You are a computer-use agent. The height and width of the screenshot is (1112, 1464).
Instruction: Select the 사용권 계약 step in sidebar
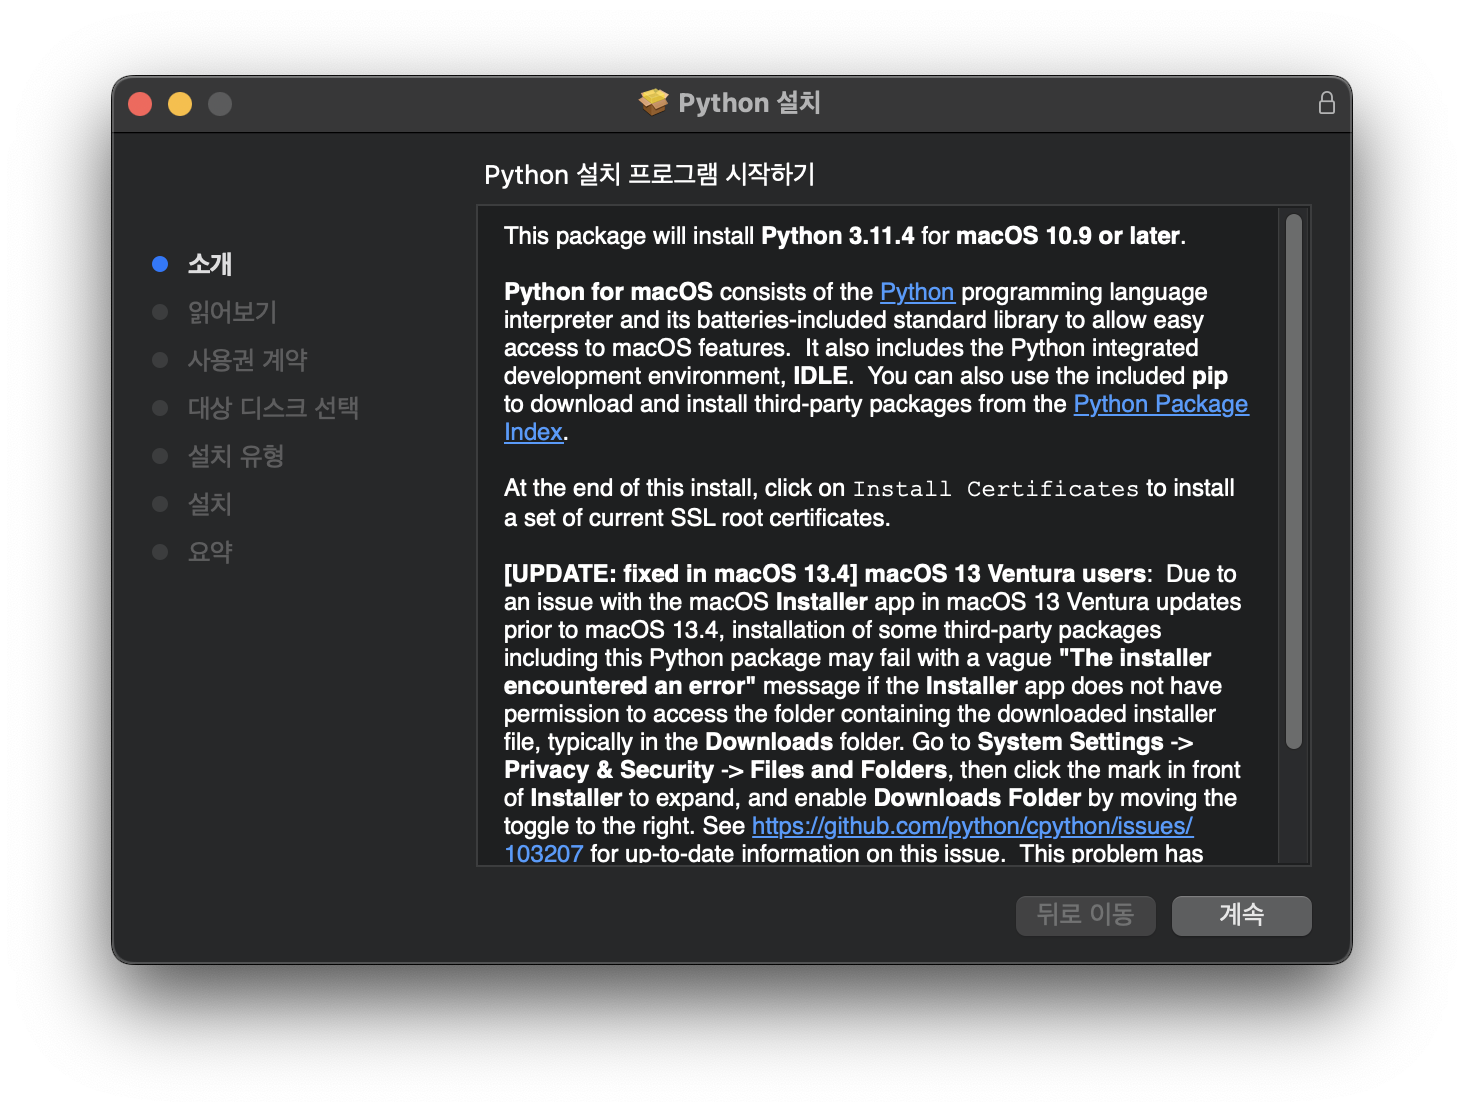coord(248,360)
